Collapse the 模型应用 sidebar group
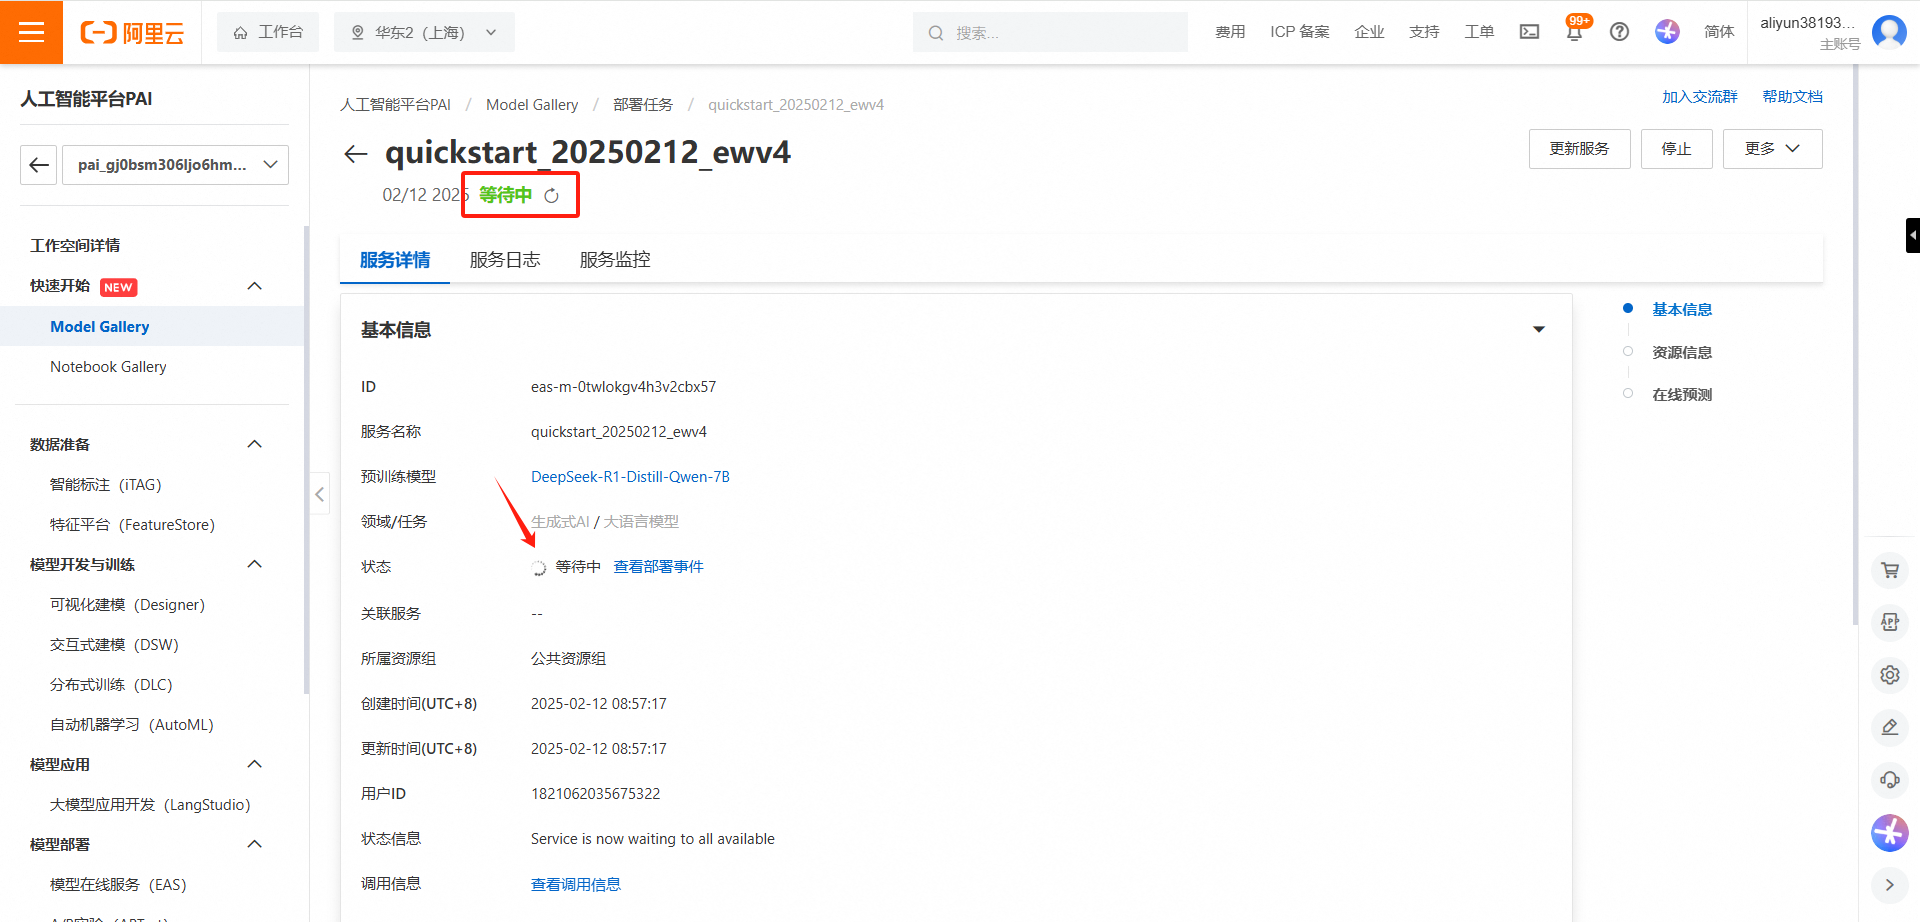This screenshot has height=922, width=1920. click(x=255, y=764)
